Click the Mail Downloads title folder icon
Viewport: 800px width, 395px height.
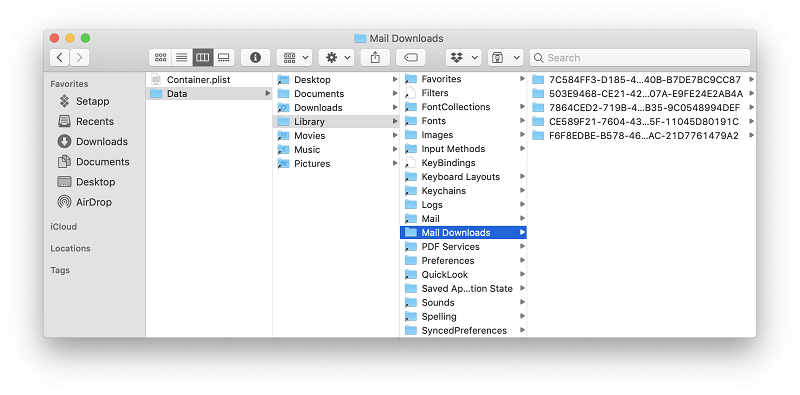point(360,38)
